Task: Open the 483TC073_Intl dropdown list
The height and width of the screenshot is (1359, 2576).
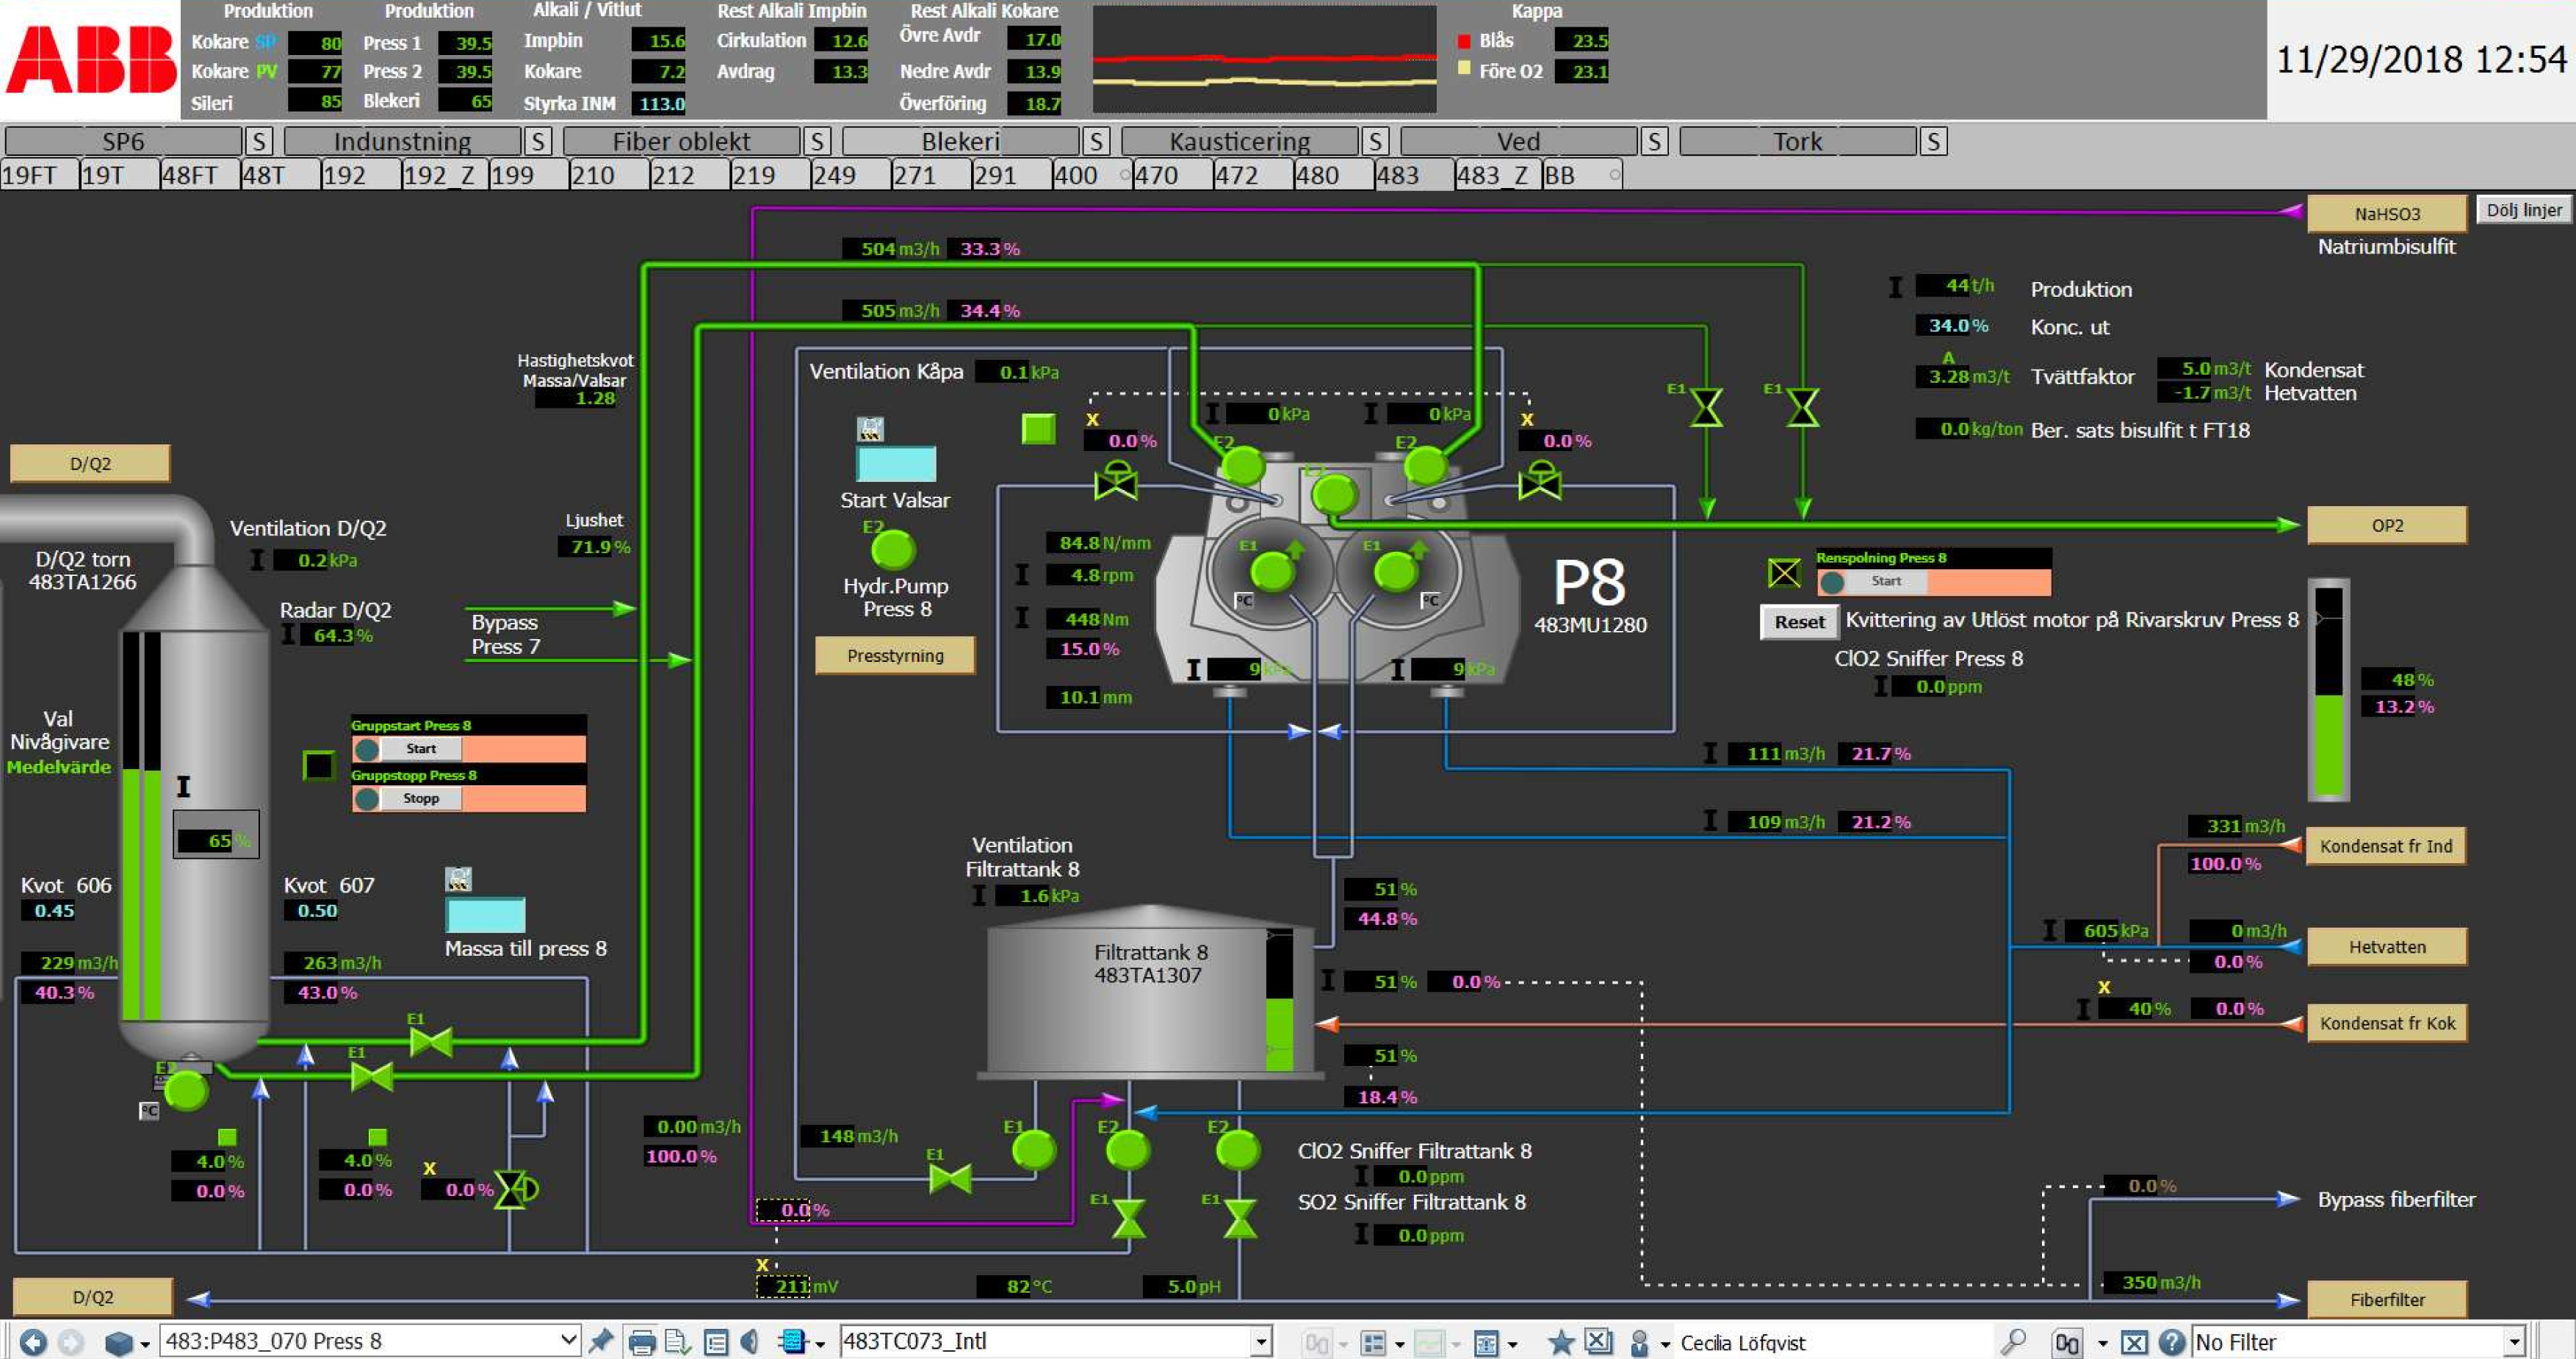Action: click(x=1261, y=1341)
